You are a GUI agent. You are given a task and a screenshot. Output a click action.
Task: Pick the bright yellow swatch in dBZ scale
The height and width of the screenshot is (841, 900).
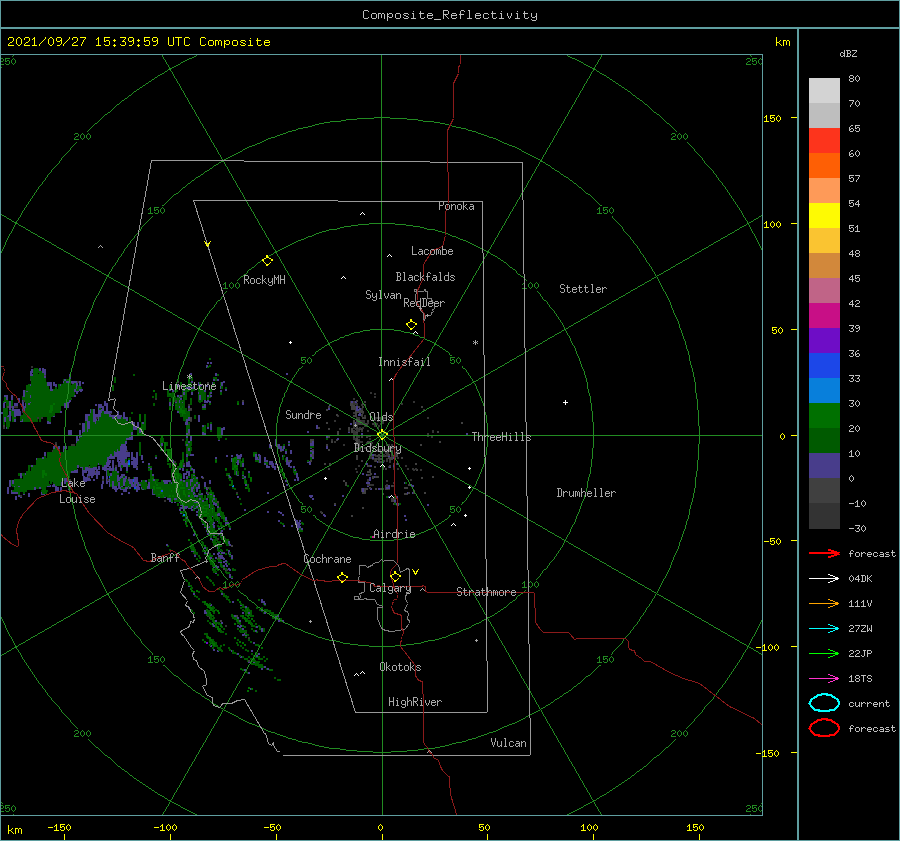click(x=824, y=215)
